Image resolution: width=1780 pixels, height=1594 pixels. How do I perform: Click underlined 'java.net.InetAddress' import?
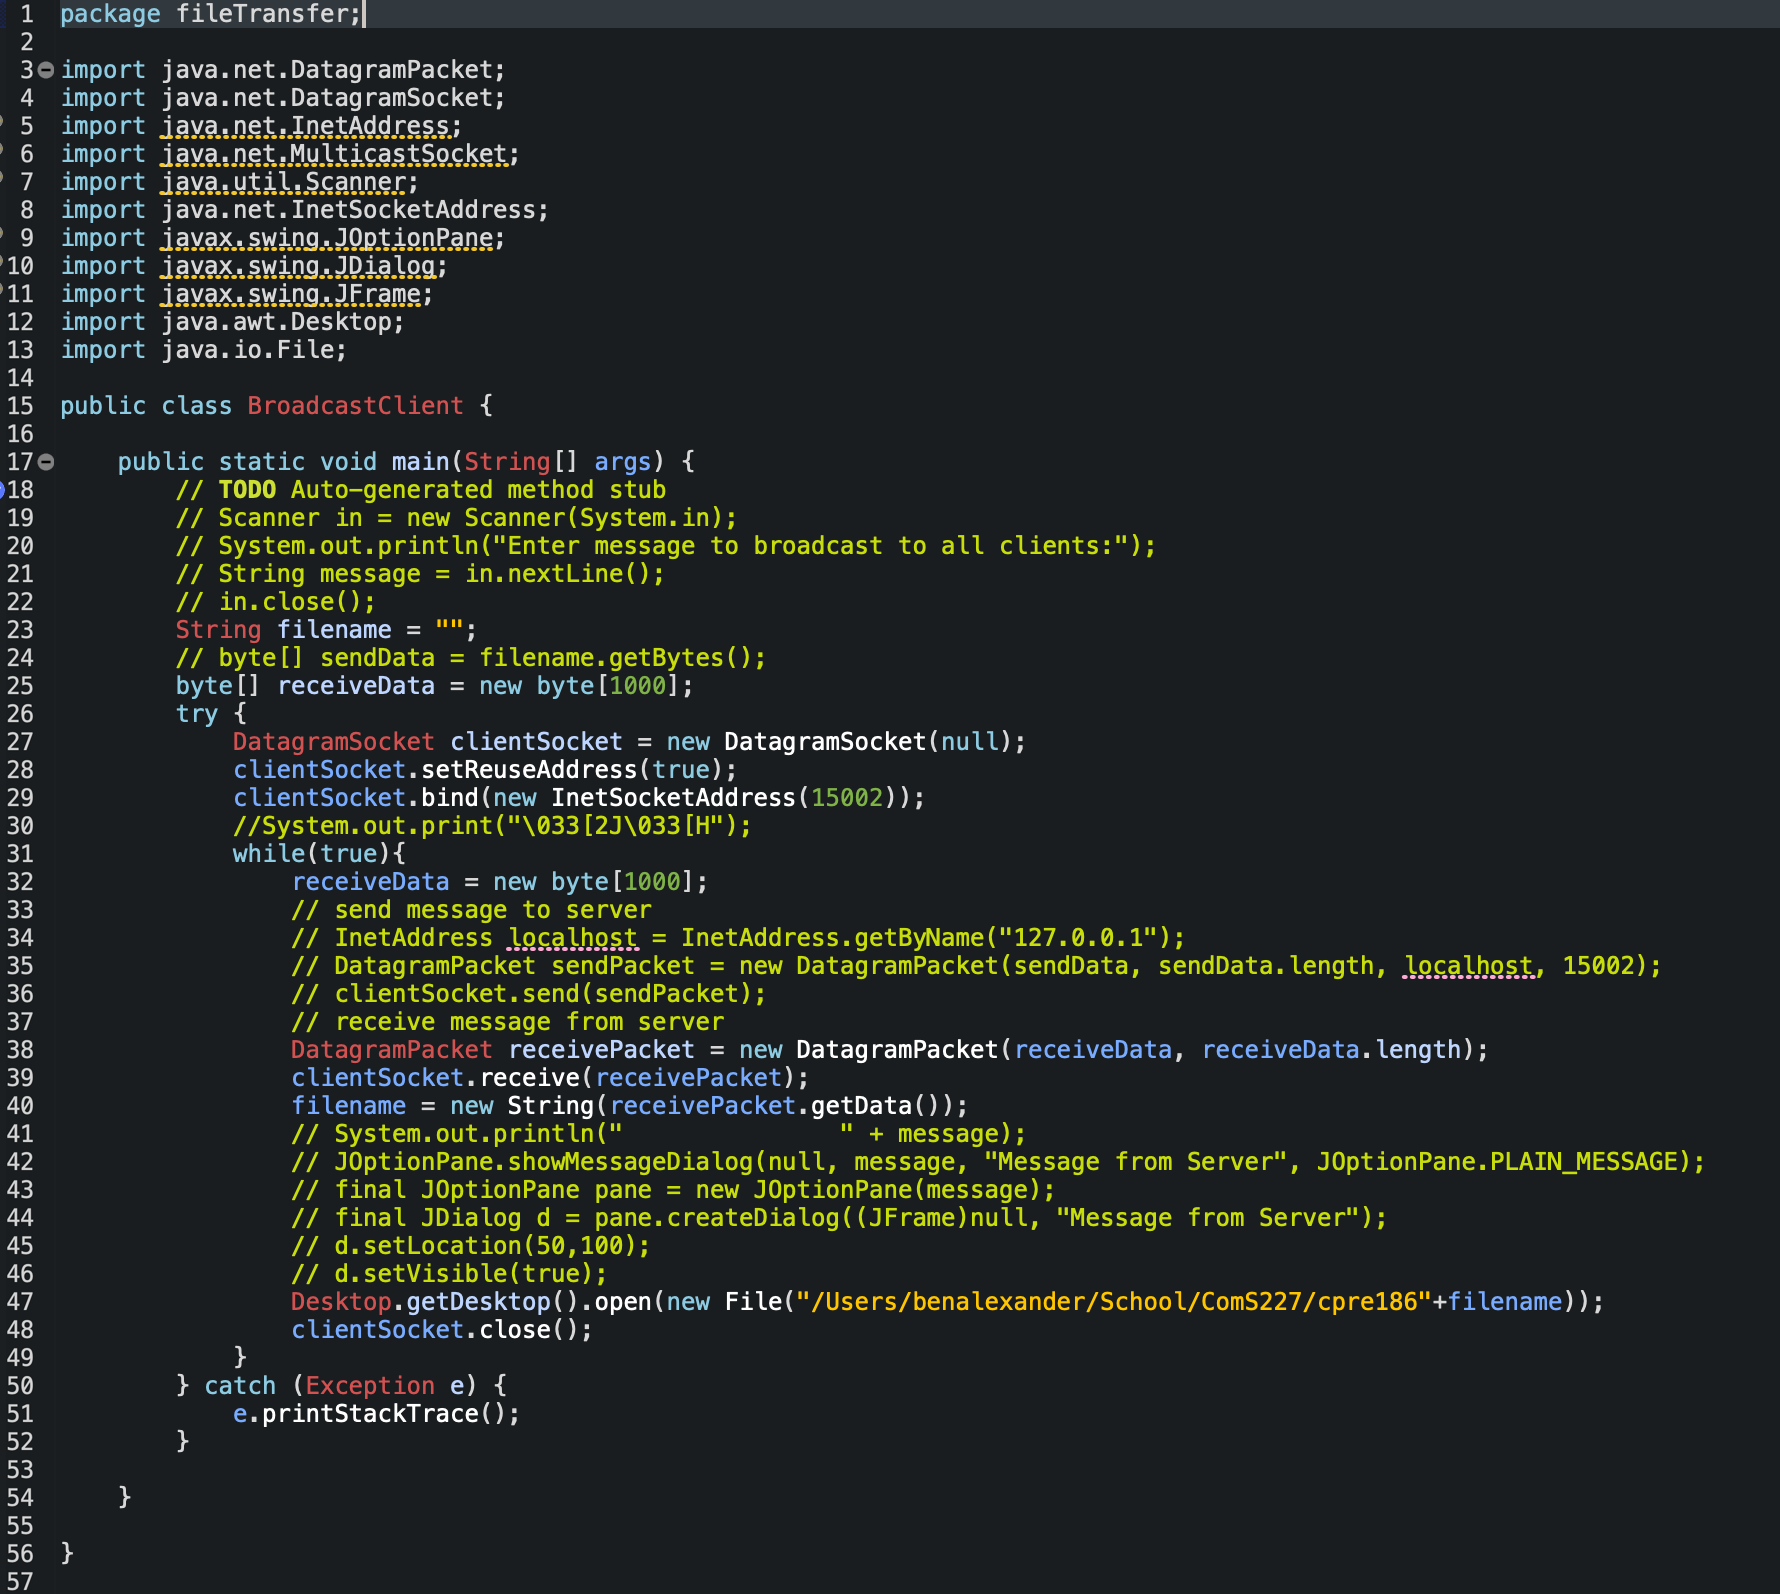[306, 126]
